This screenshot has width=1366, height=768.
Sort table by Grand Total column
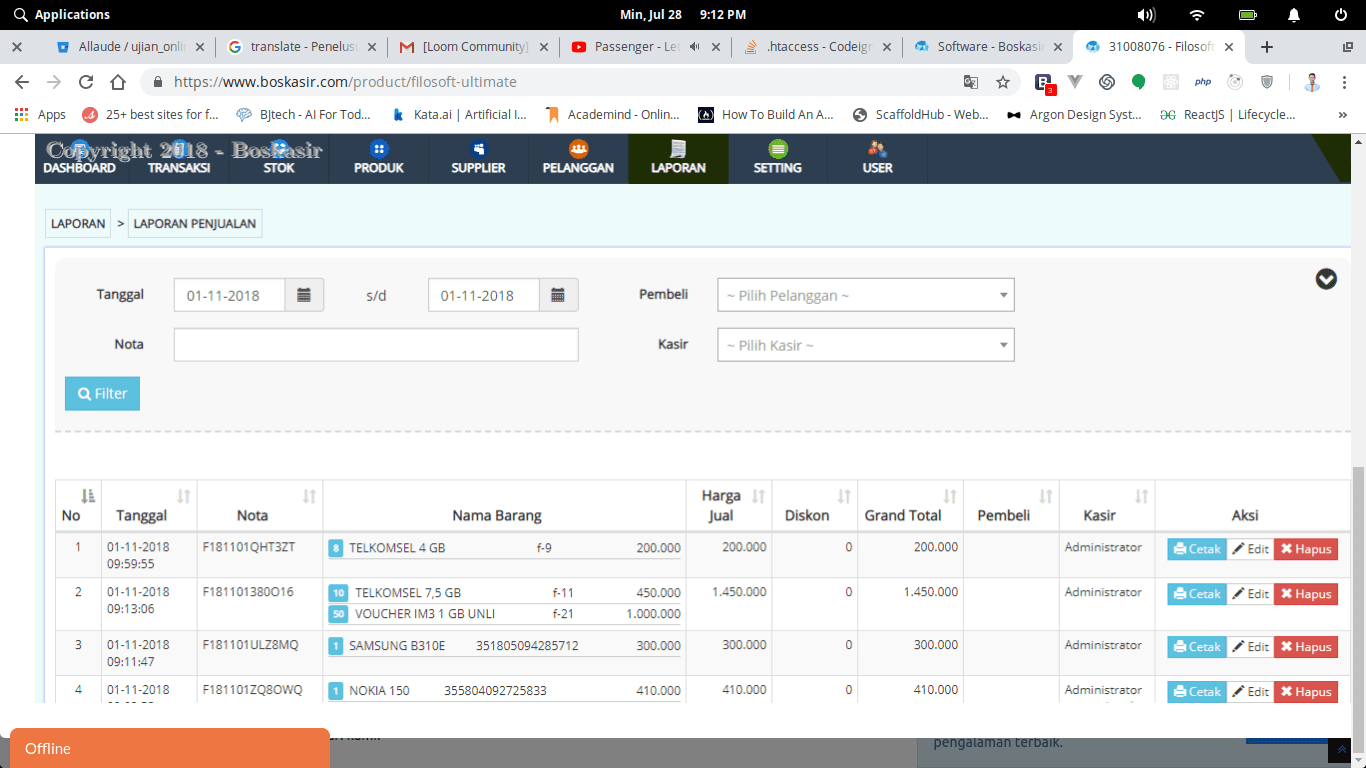[x=950, y=496]
